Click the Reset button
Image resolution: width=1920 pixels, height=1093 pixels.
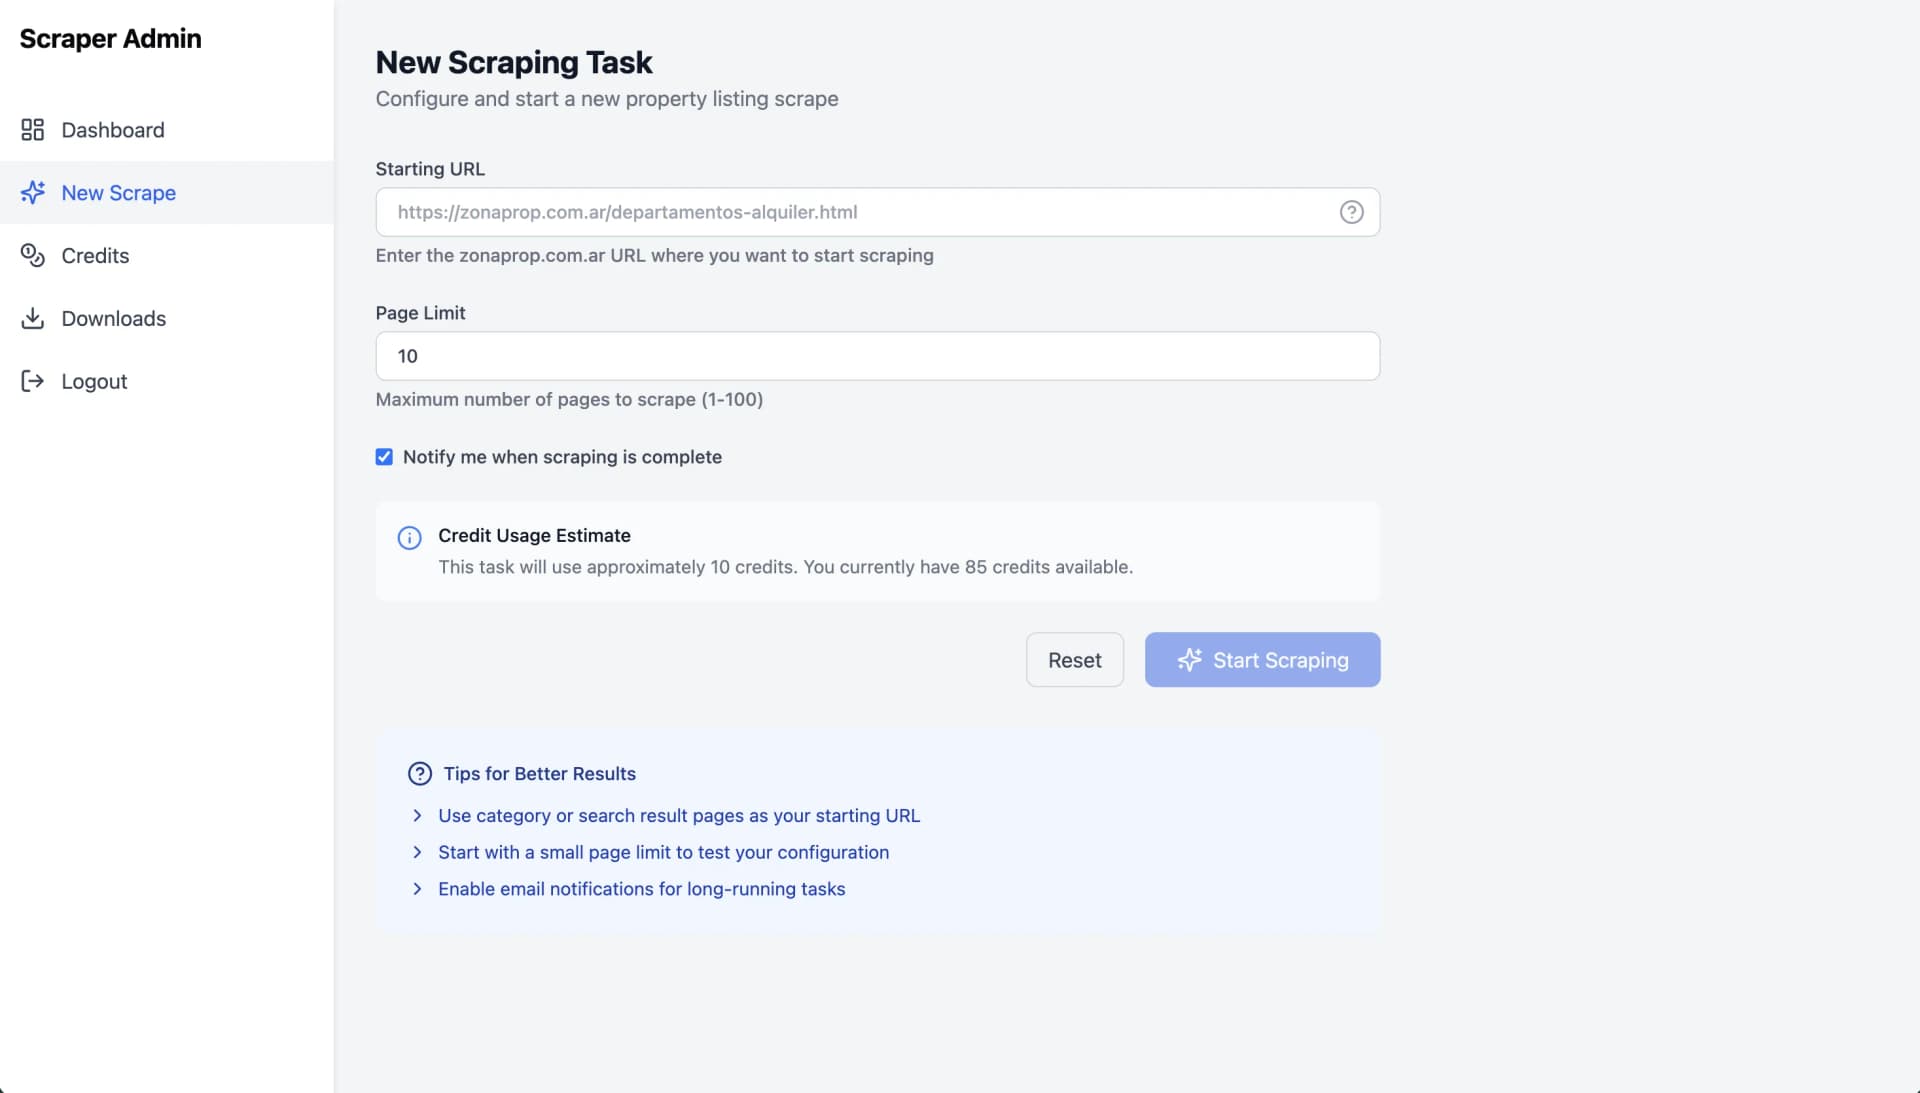[1075, 659]
